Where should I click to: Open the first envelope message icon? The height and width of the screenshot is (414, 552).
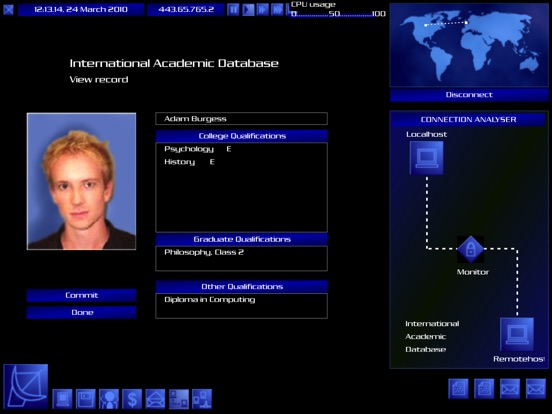point(510,389)
